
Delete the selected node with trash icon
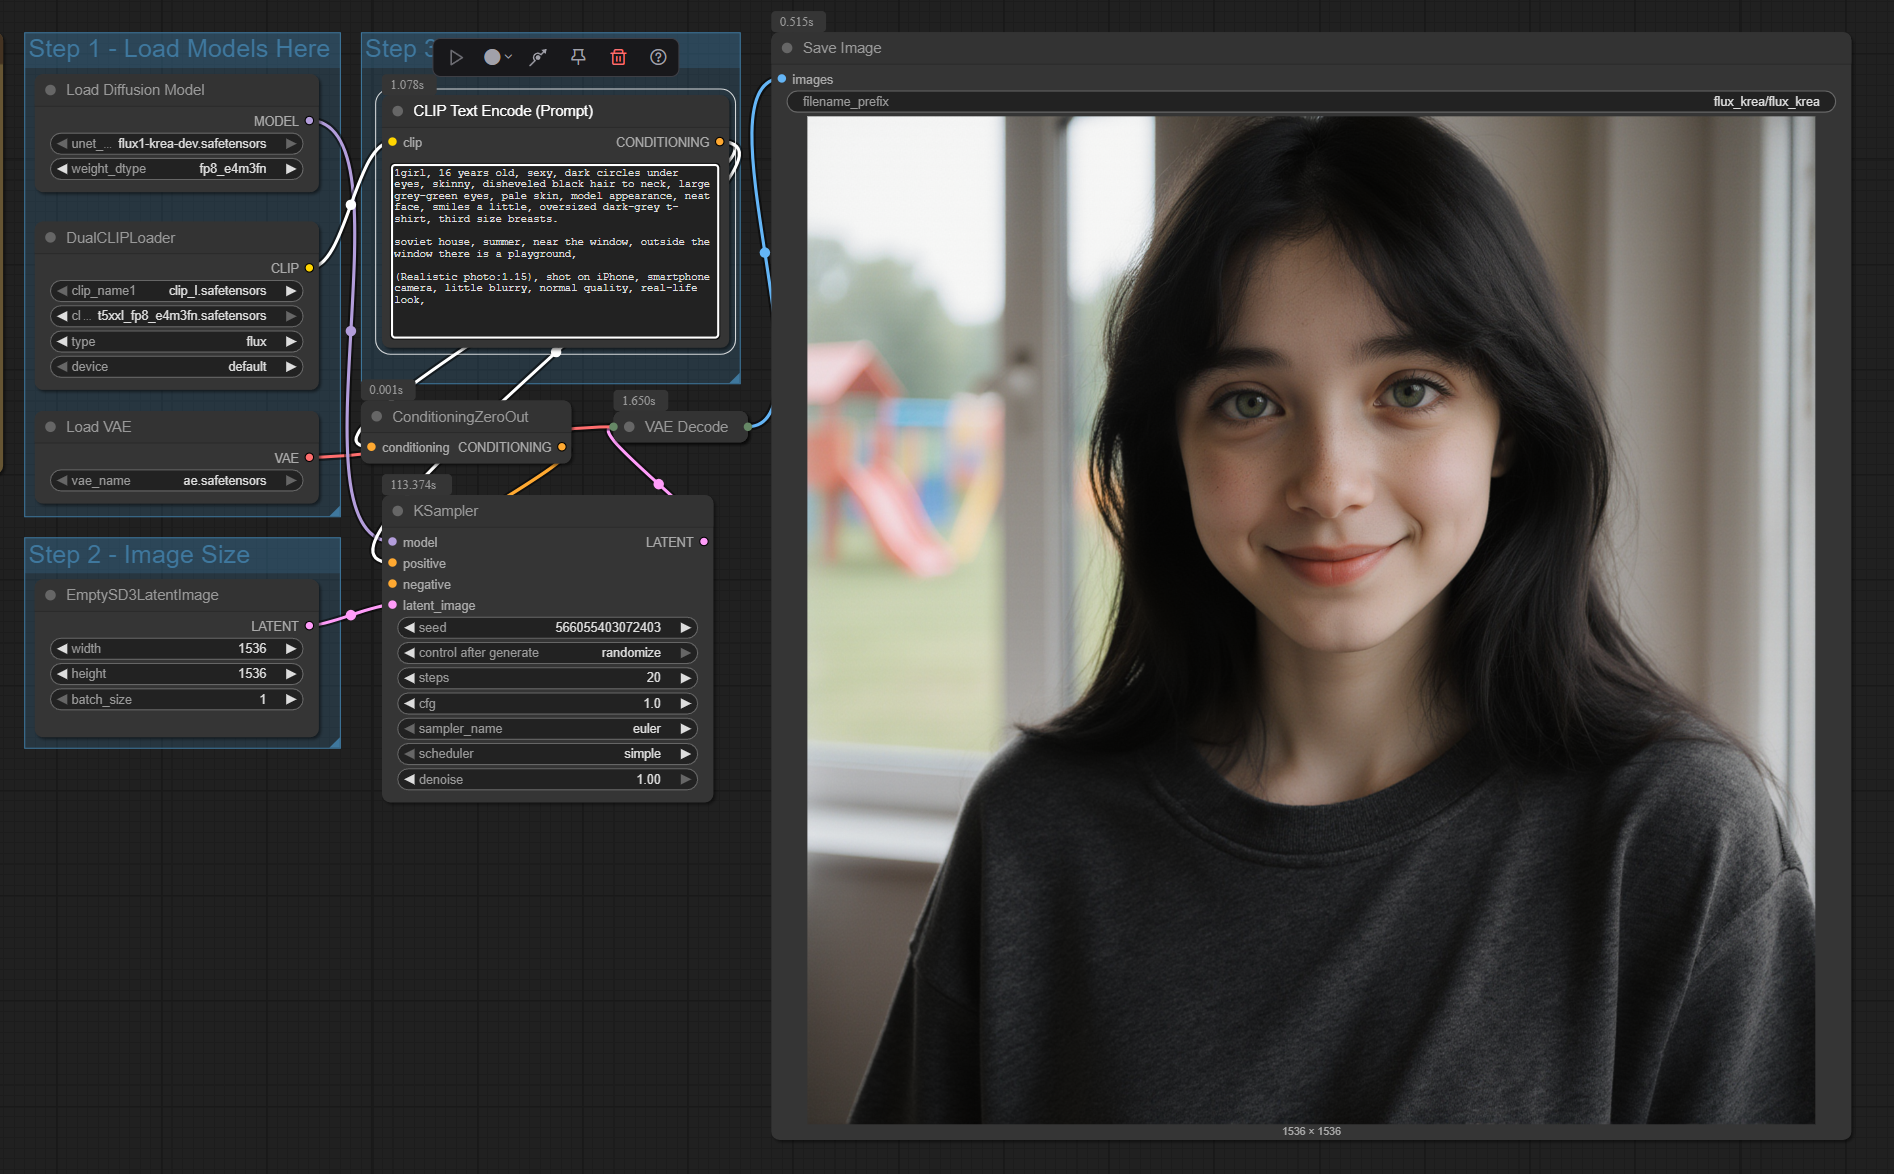pyautogui.click(x=618, y=57)
